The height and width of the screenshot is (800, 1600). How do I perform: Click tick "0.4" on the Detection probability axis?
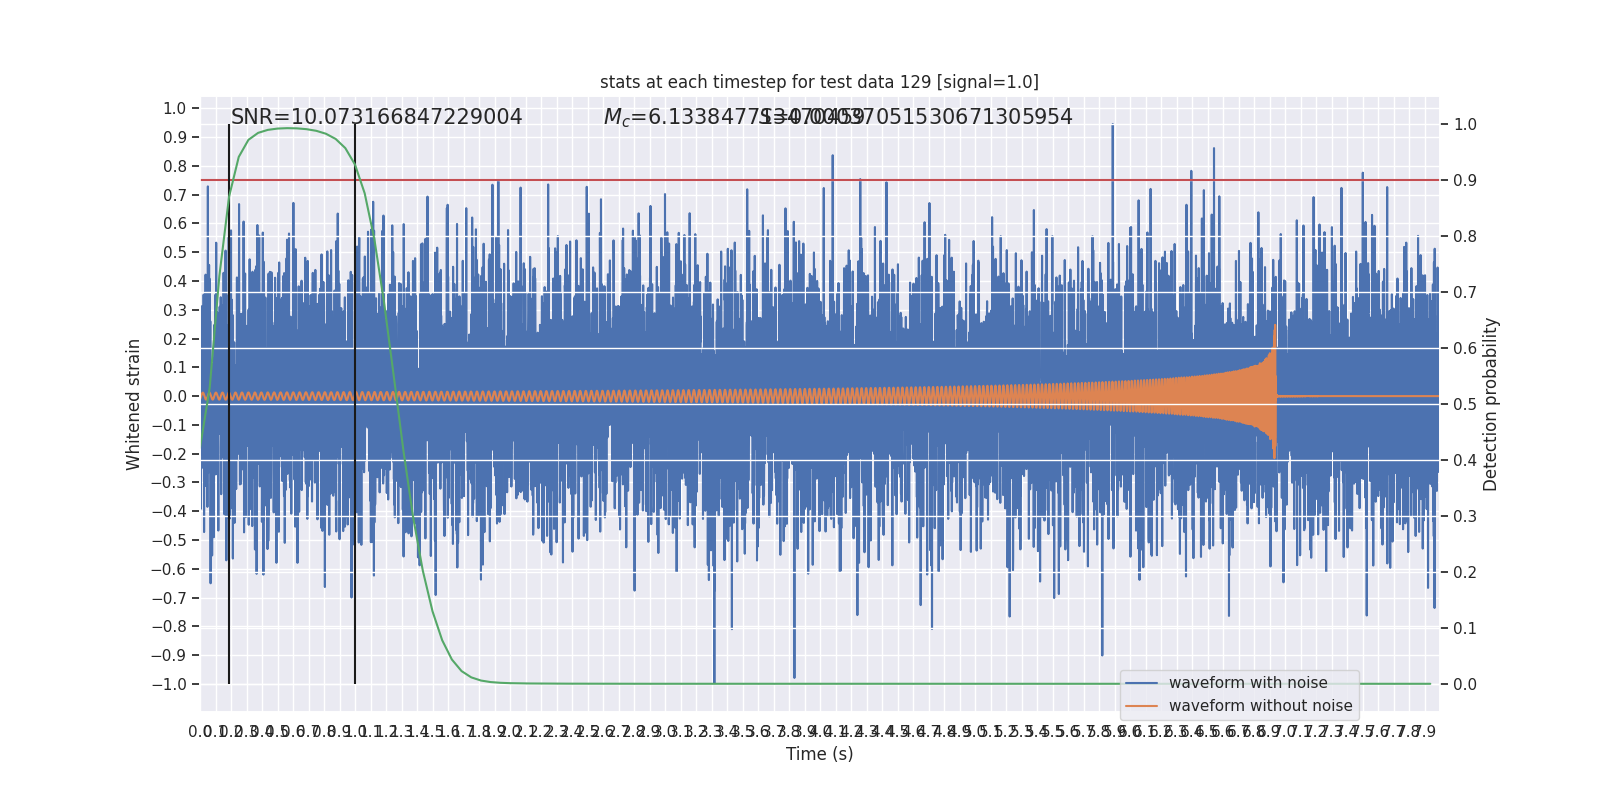[1465, 460]
